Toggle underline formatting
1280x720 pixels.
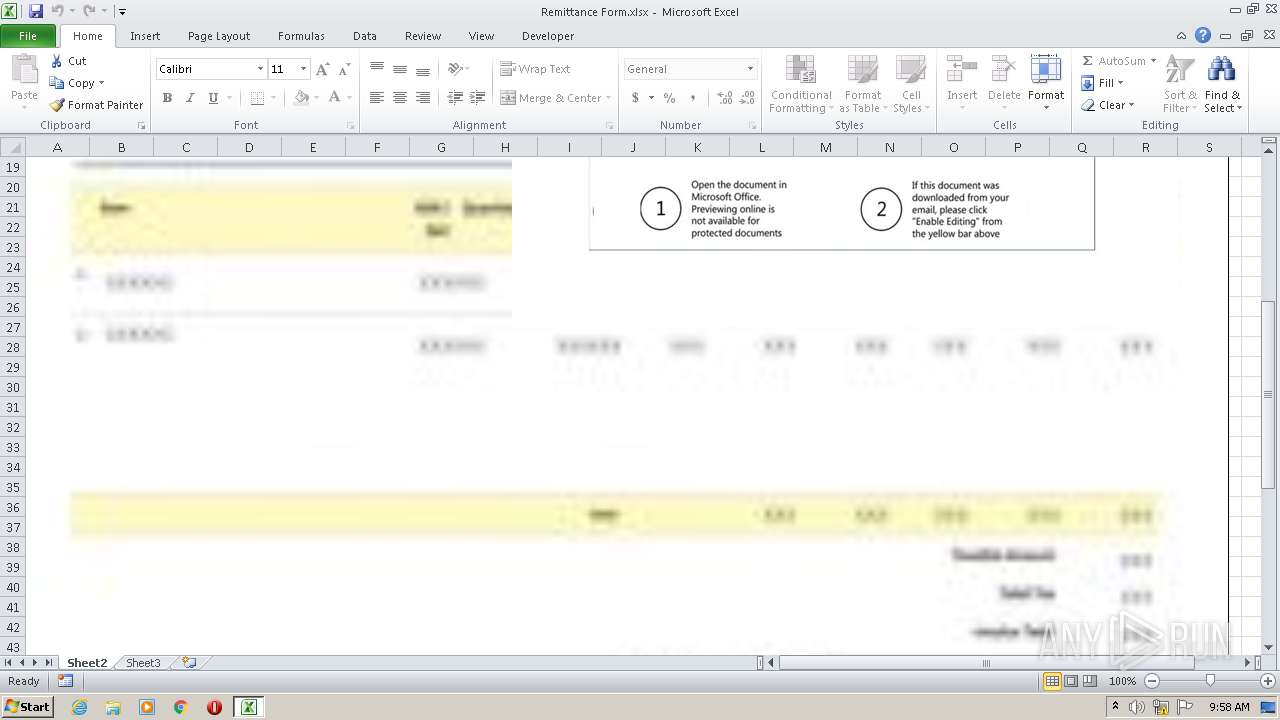click(x=213, y=98)
